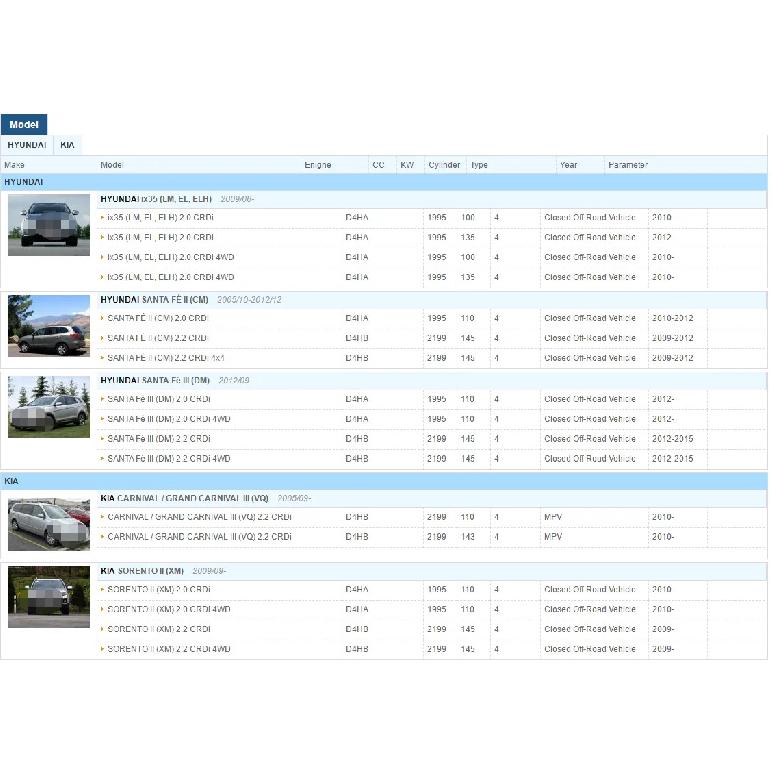Screen dimensions: 774x774
Task: Click arrow bullet beside SANTA FÉ II (CM) 2.2 CRDi 4x4
Action: point(102,358)
